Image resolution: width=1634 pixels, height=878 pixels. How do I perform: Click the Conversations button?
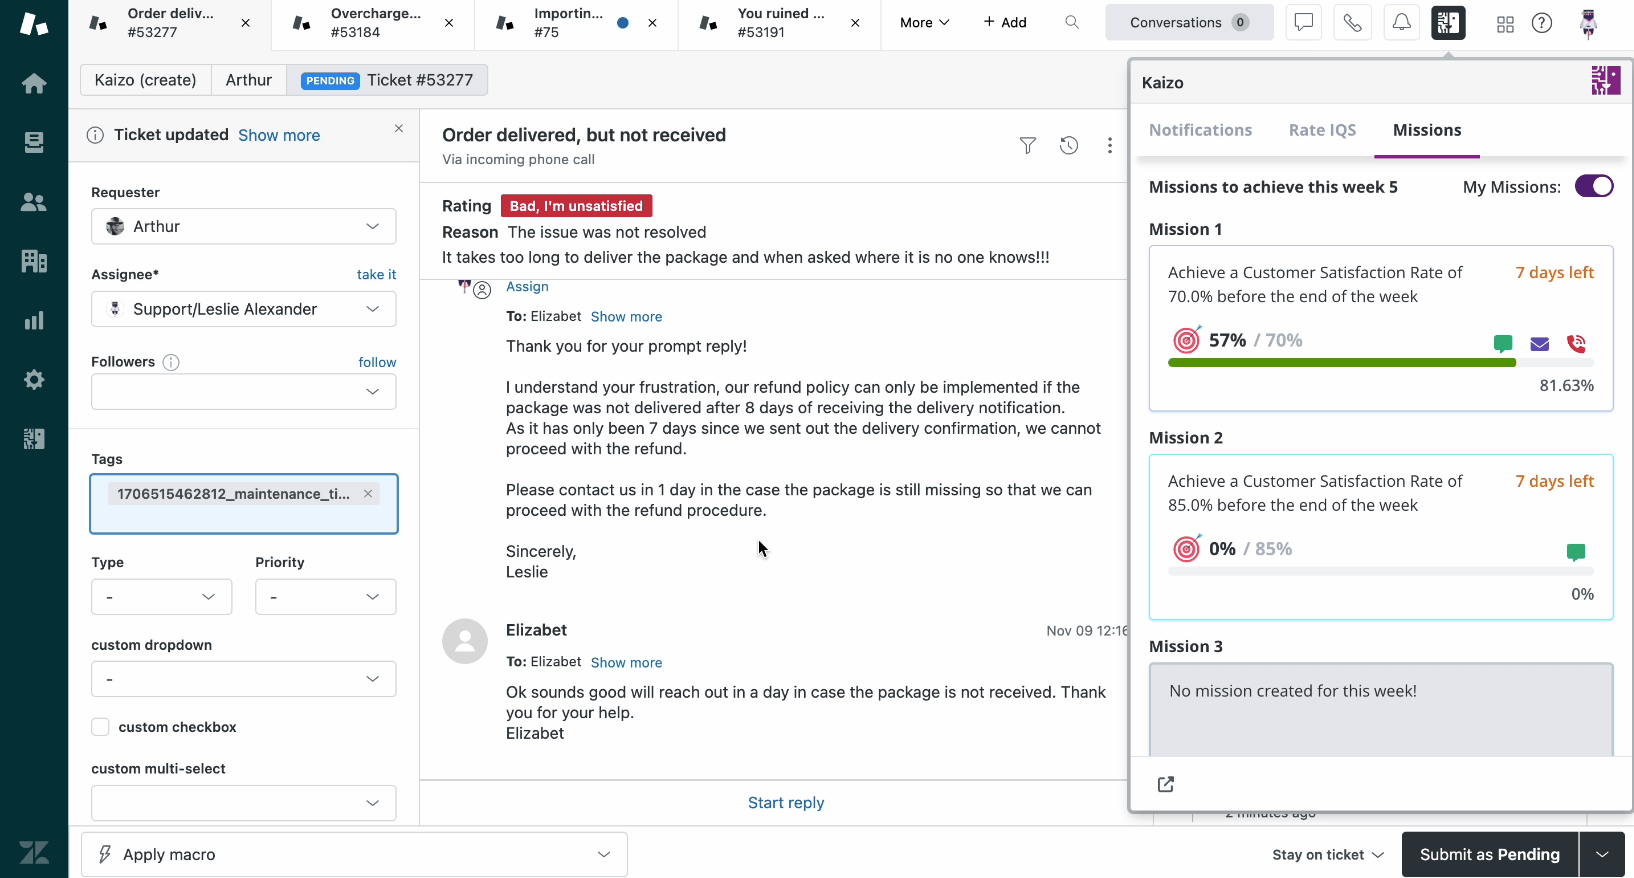pyautogui.click(x=1189, y=22)
